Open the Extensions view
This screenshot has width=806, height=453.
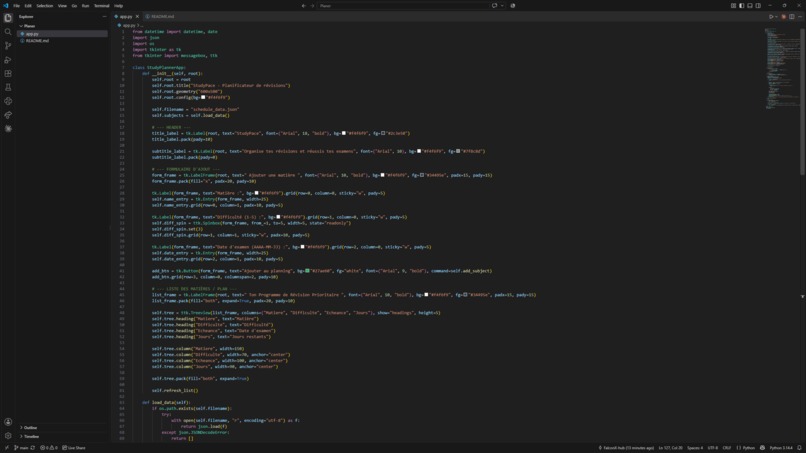point(8,74)
